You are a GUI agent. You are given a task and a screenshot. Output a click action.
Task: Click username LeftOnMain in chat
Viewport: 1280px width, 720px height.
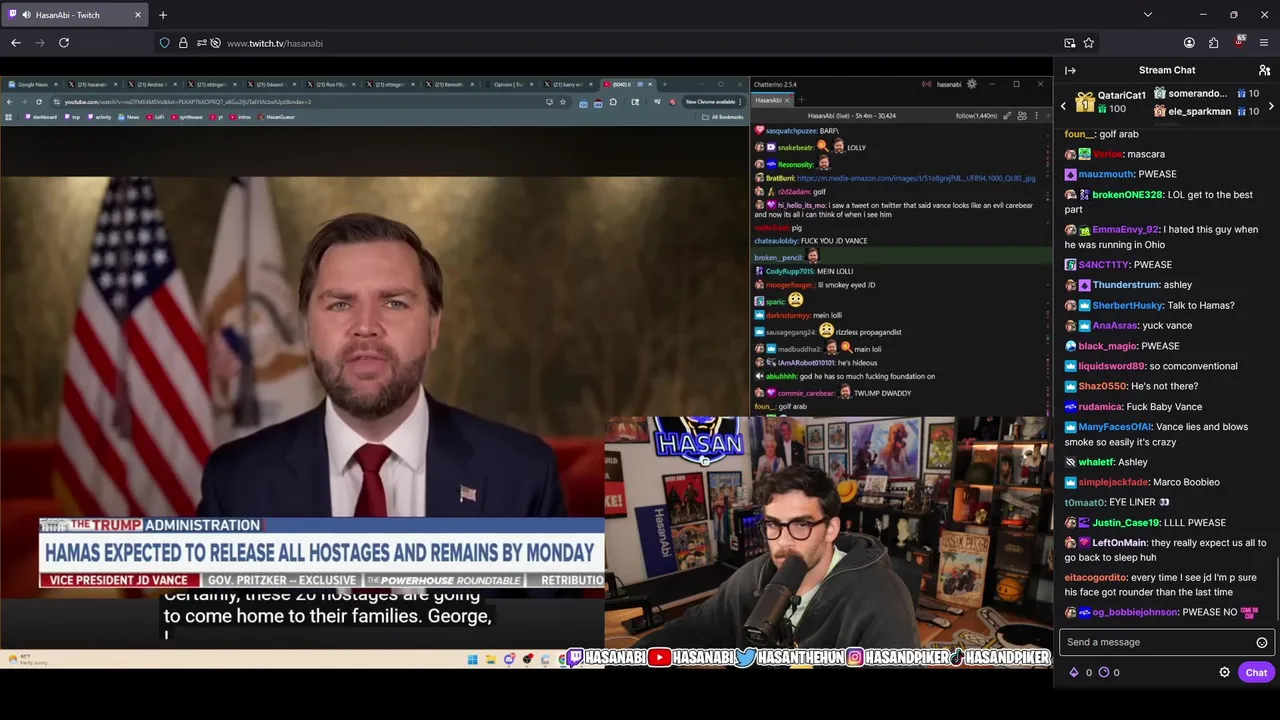click(1119, 543)
